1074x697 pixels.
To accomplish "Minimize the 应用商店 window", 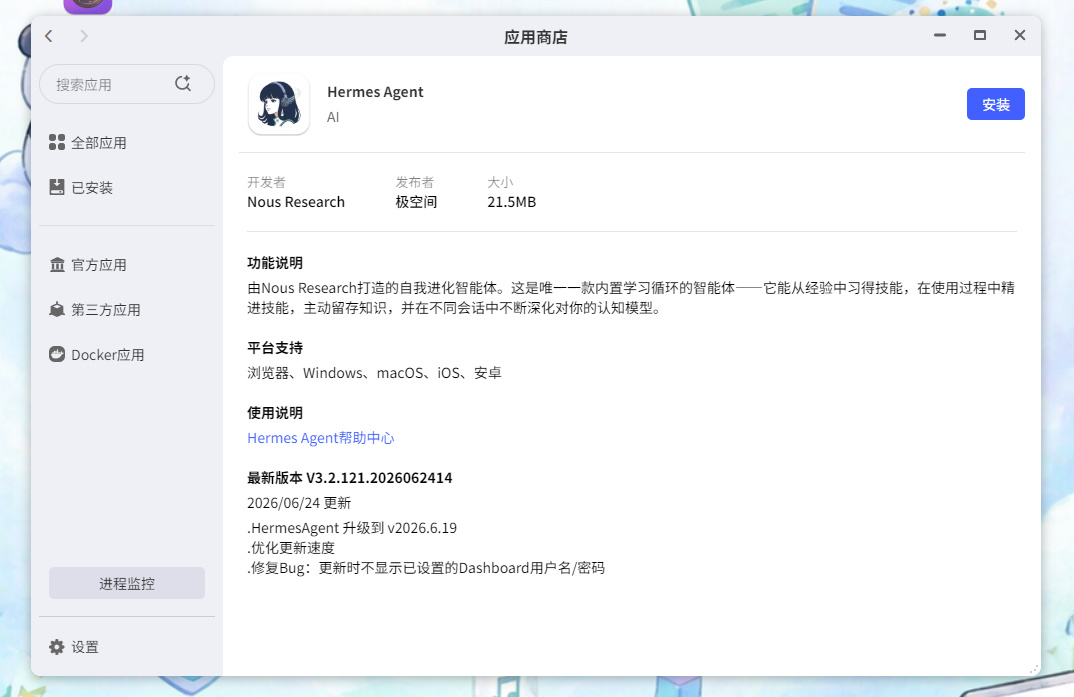I will coord(940,35).
